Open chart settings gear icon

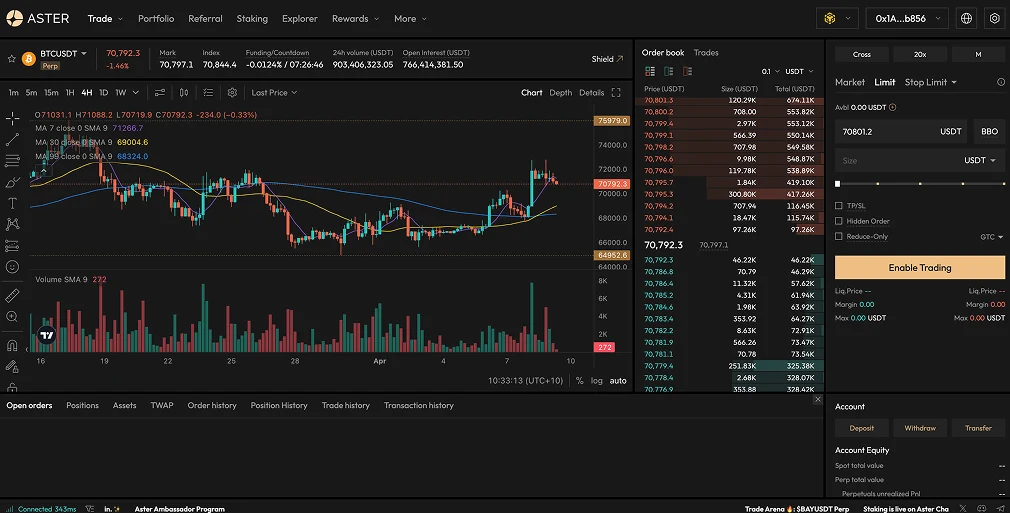tap(232, 93)
